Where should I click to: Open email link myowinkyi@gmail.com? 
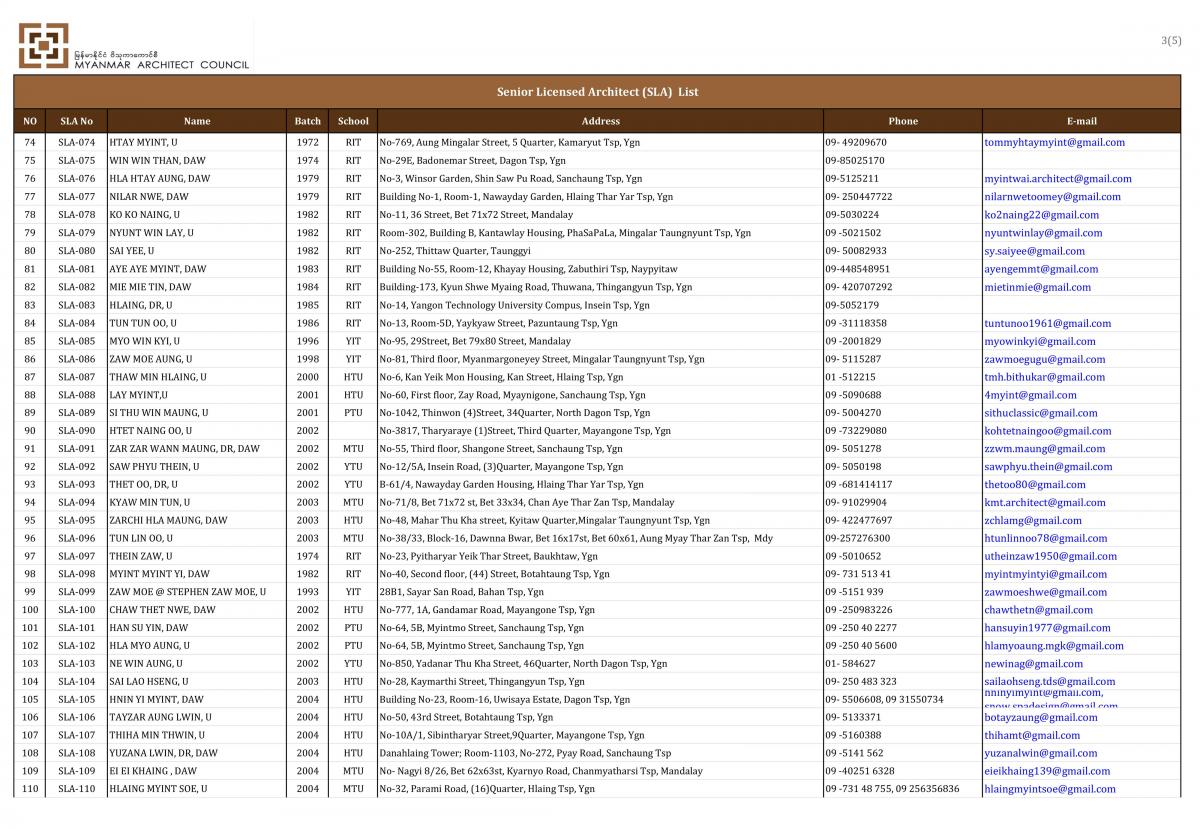[x=1040, y=341]
